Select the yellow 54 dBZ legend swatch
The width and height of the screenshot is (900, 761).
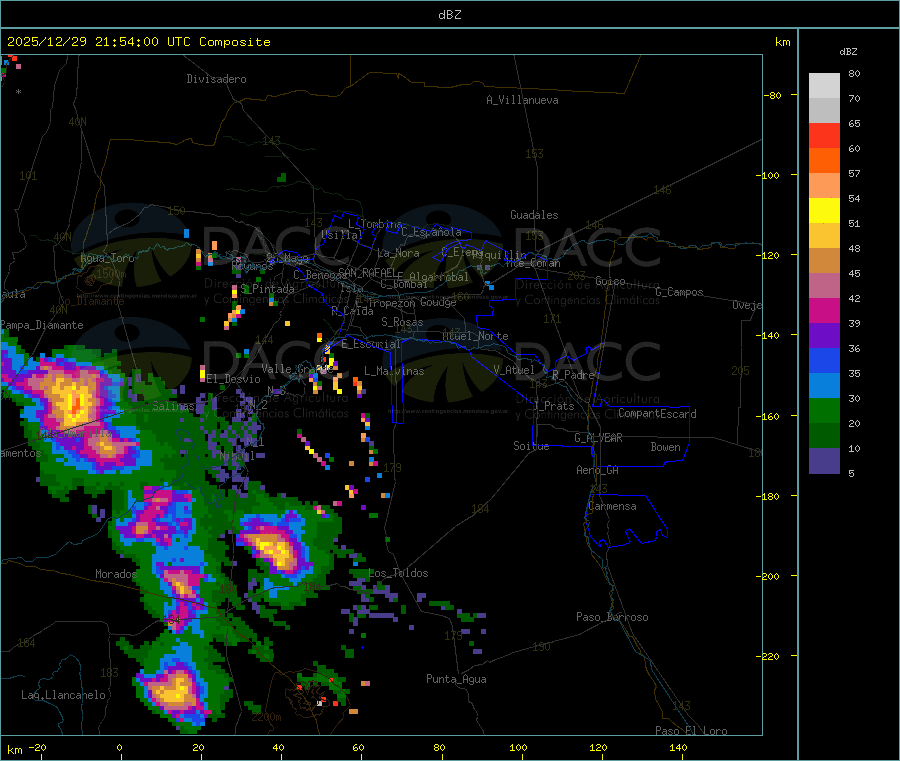click(x=824, y=211)
